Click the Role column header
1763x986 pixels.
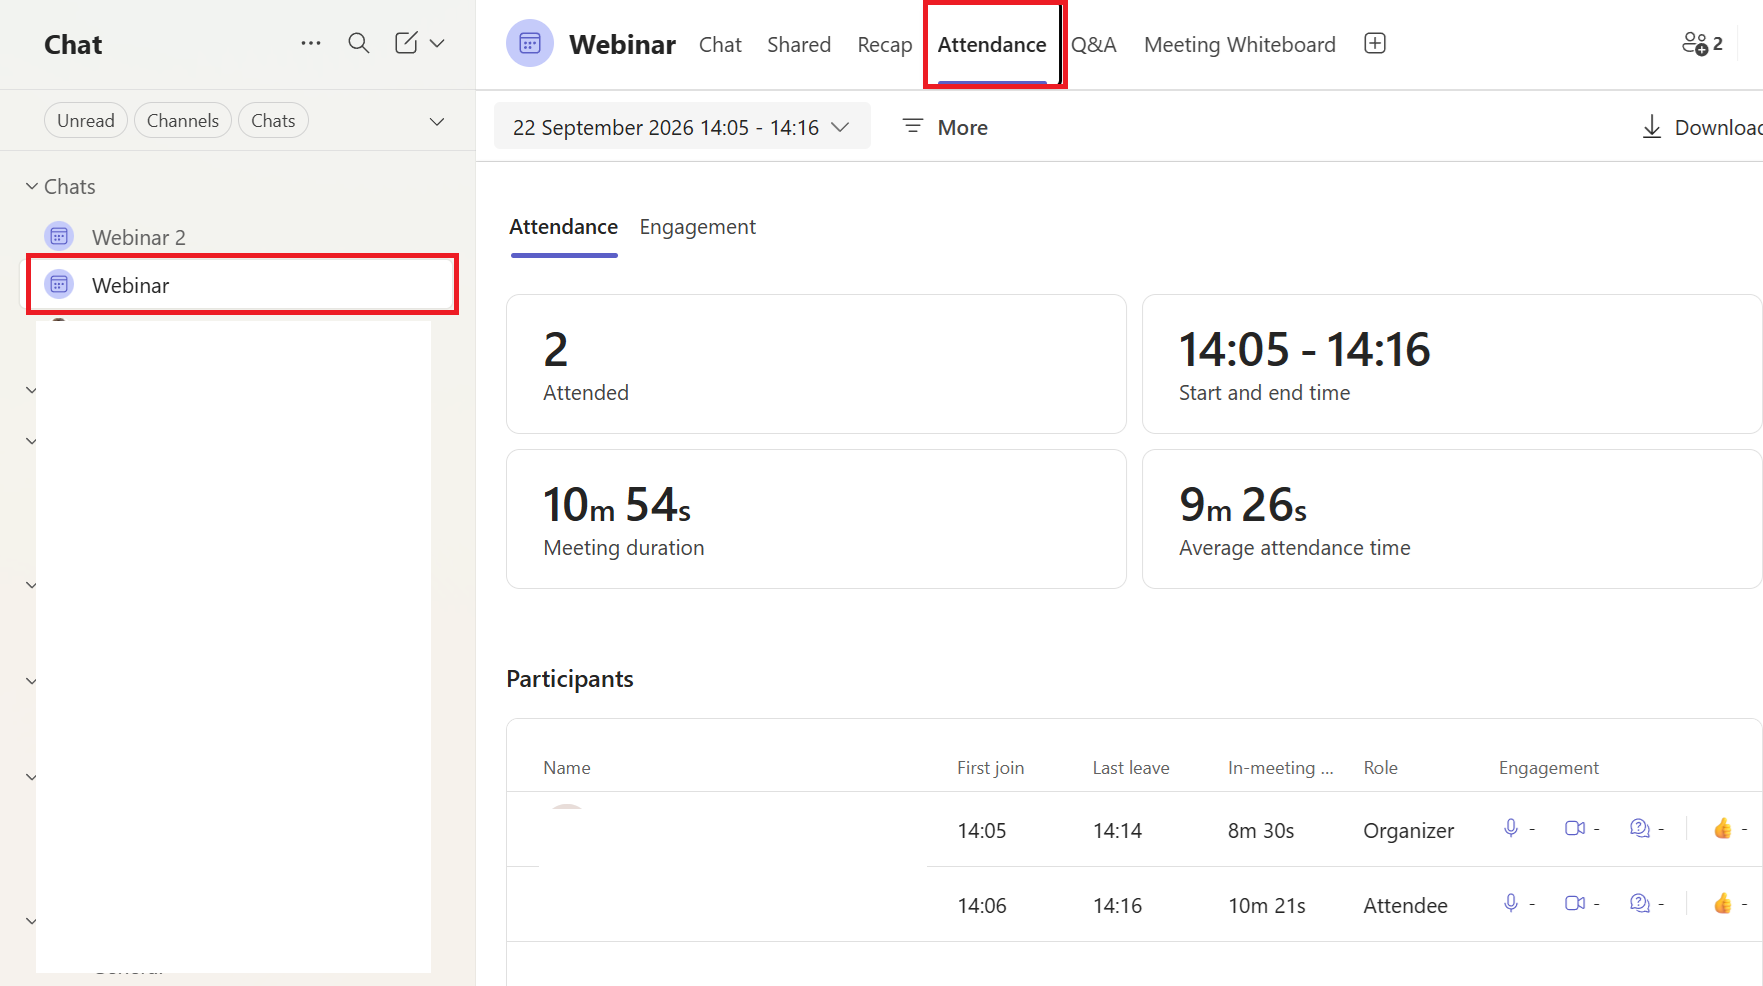[x=1381, y=768]
